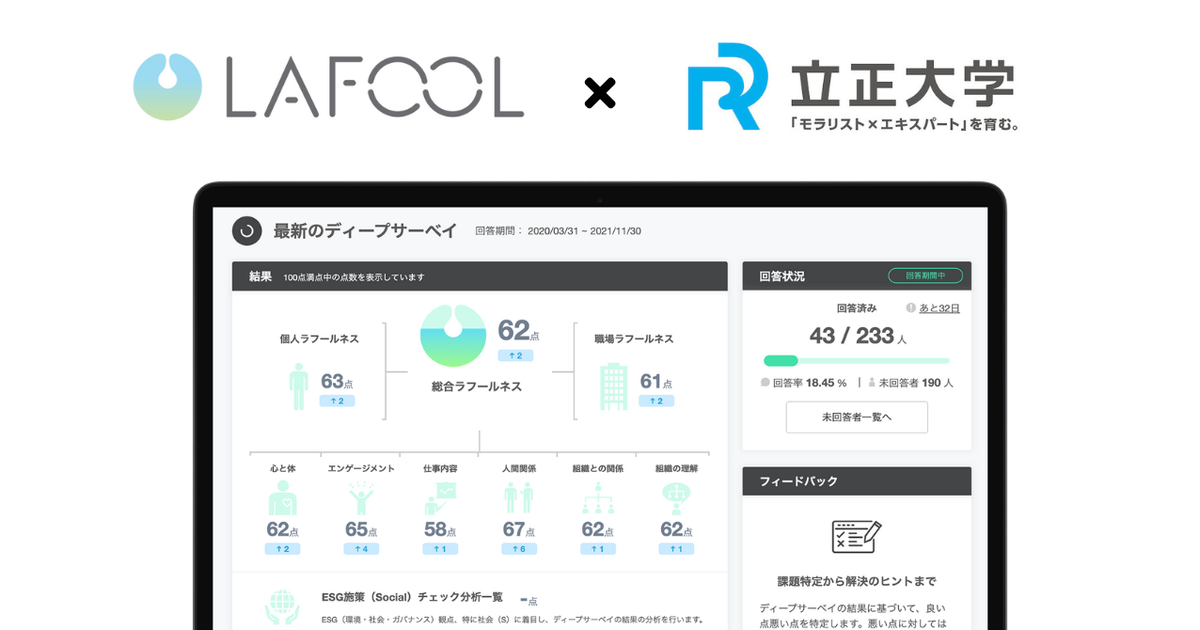Click the feedback checklist pencil icon
Viewport: 1200px width, 630px height.
(857, 537)
